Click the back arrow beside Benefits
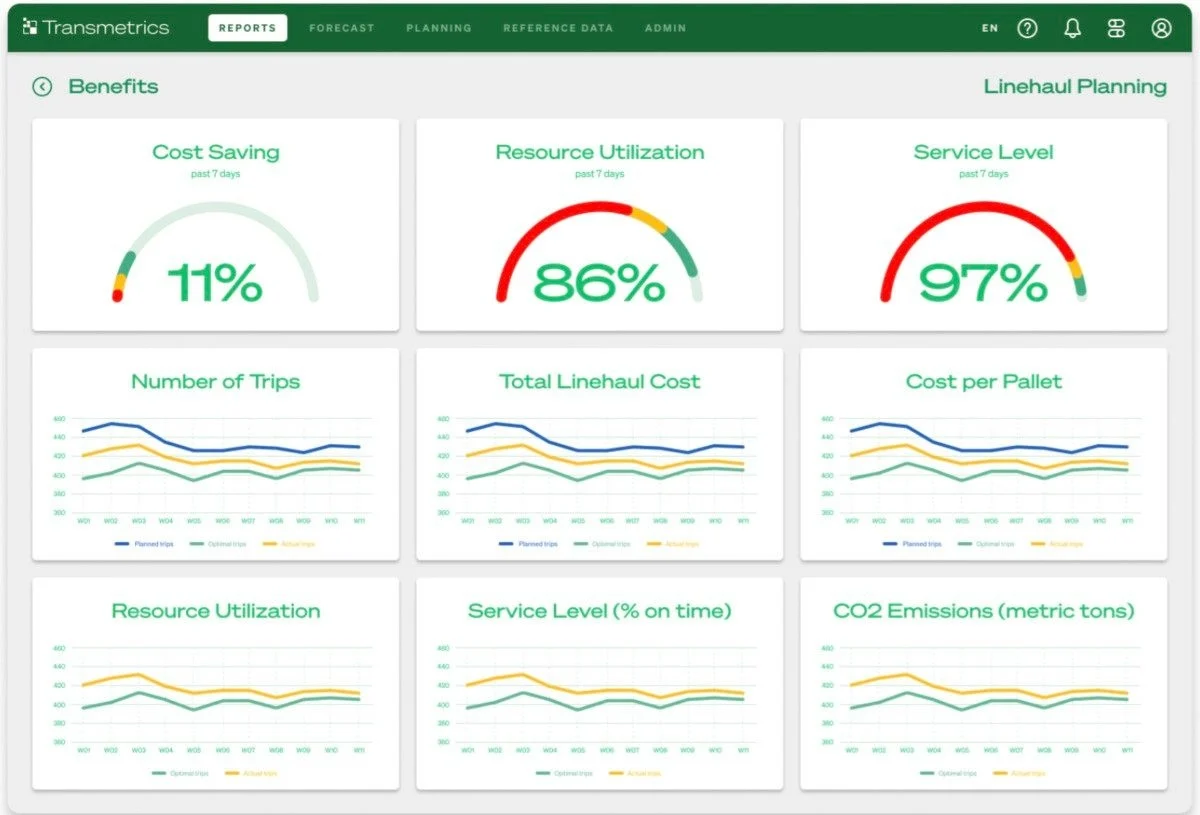Viewport: 1200px width, 815px height. coord(42,86)
